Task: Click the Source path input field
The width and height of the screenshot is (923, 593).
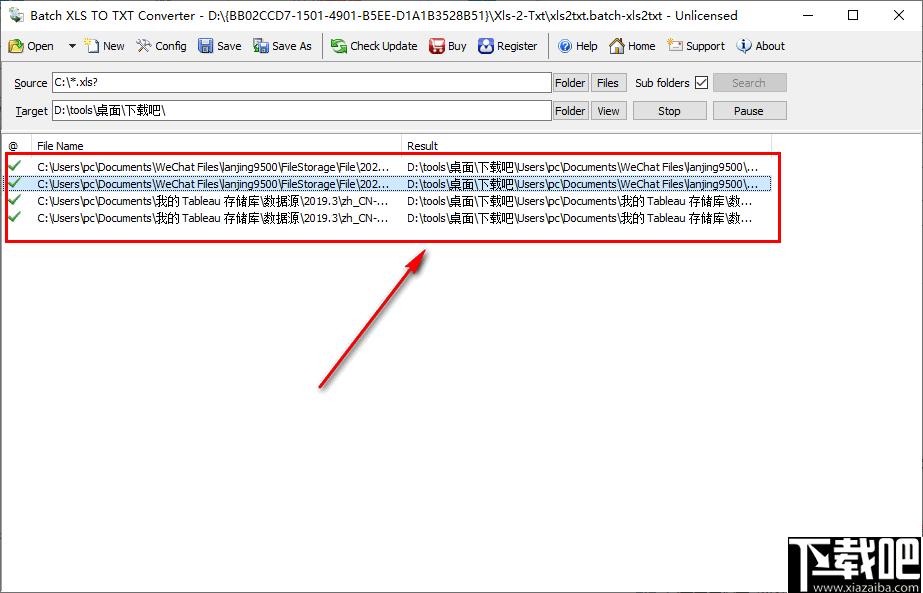Action: click(x=301, y=82)
